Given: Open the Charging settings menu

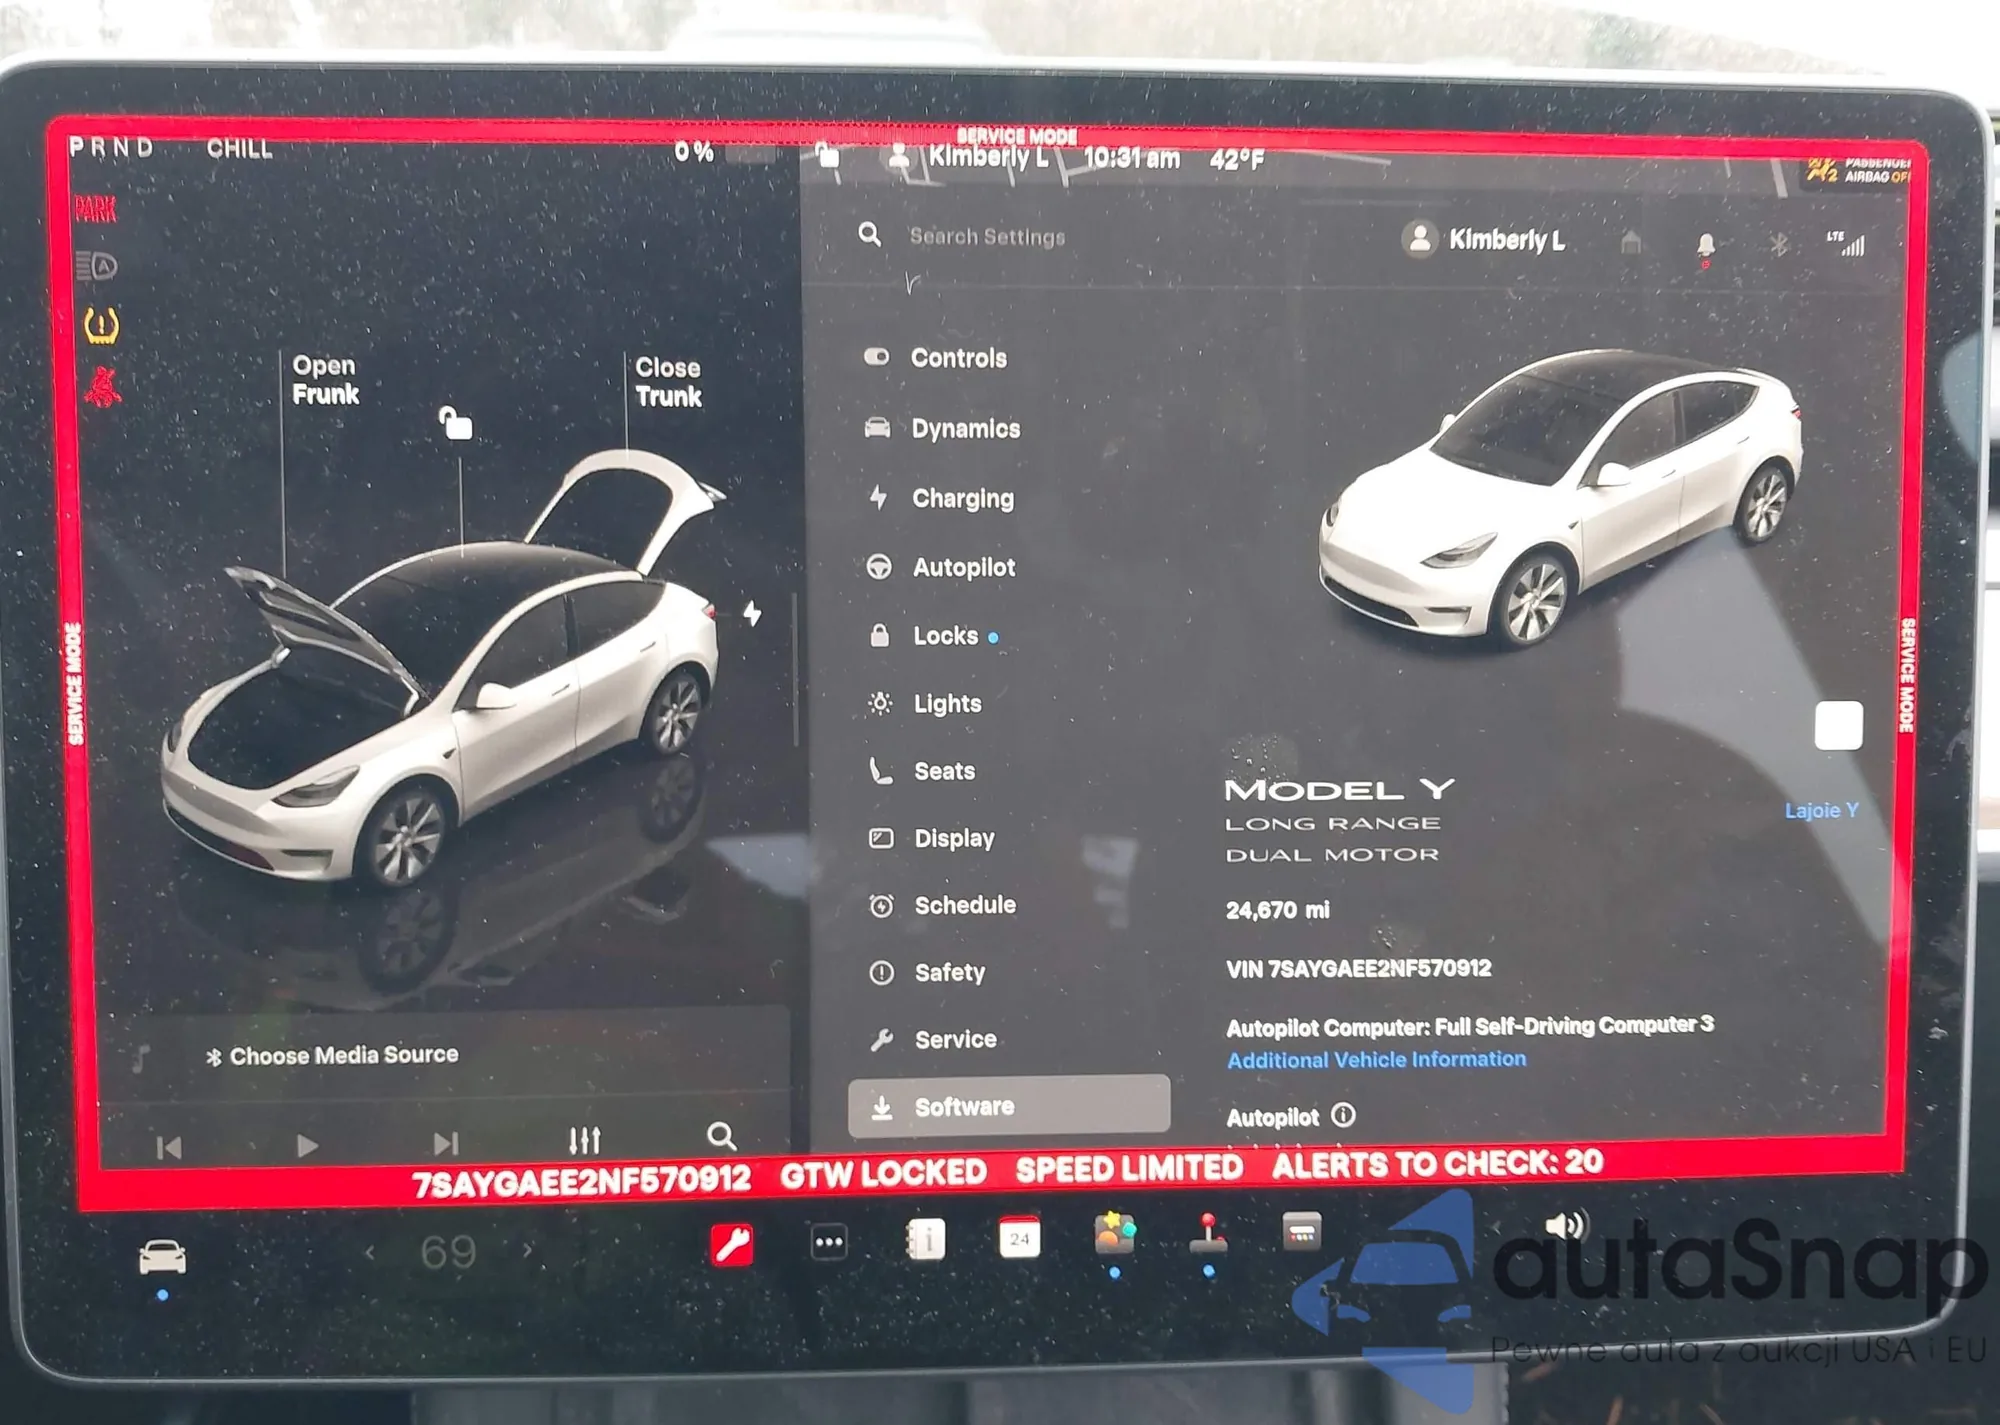Looking at the screenshot, I should coord(962,498).
